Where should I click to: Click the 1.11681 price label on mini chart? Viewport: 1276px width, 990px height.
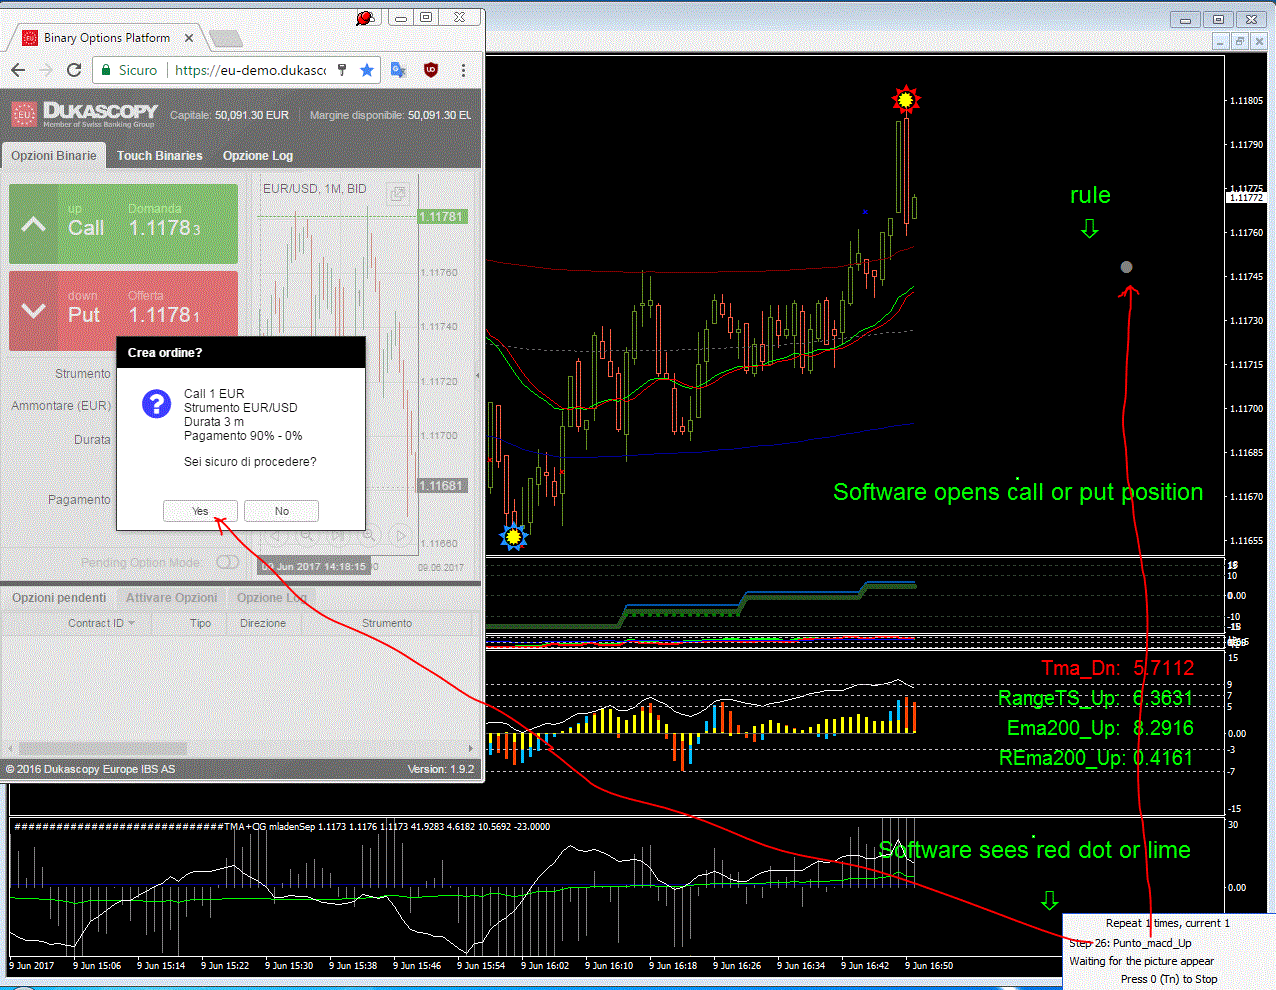[x=441, y=486]
